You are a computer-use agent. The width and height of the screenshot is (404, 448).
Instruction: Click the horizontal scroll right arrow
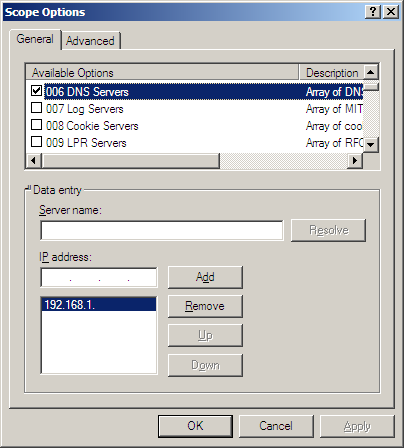tap(355, 161)
